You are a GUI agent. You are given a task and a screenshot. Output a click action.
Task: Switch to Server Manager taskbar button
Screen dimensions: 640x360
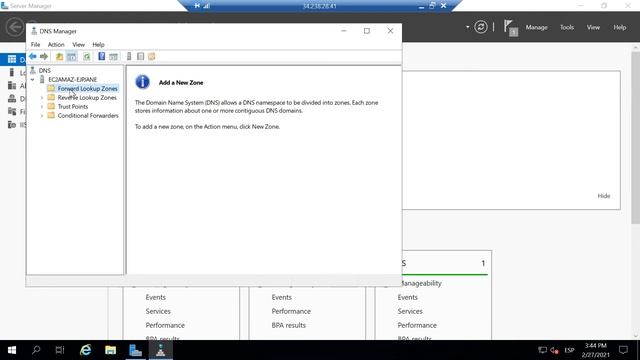click(x=136, y=350)
